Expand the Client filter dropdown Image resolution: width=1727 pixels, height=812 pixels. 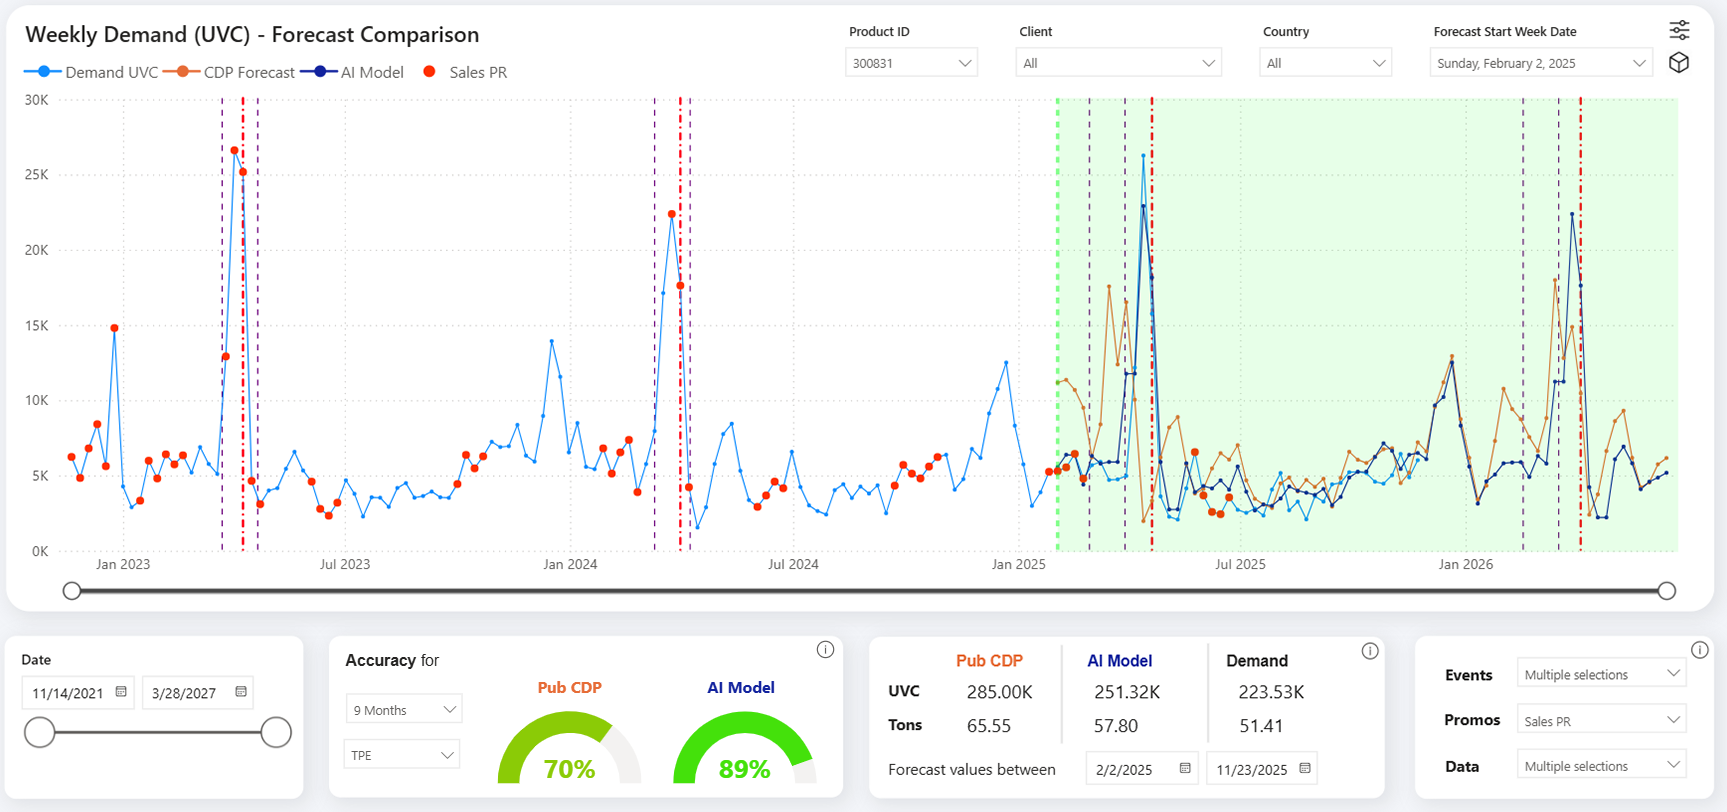(1118, 63)
